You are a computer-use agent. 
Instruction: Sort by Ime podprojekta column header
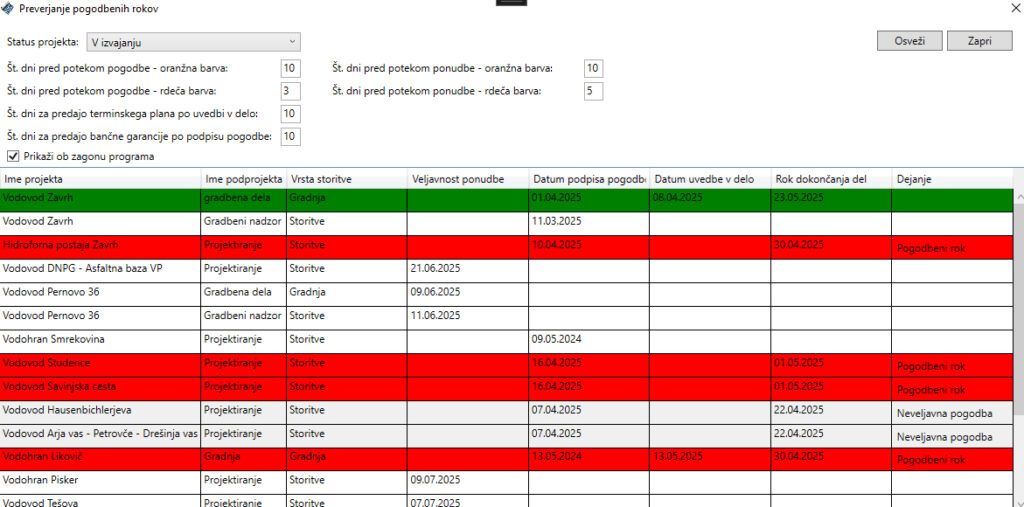tap(244, 179)
